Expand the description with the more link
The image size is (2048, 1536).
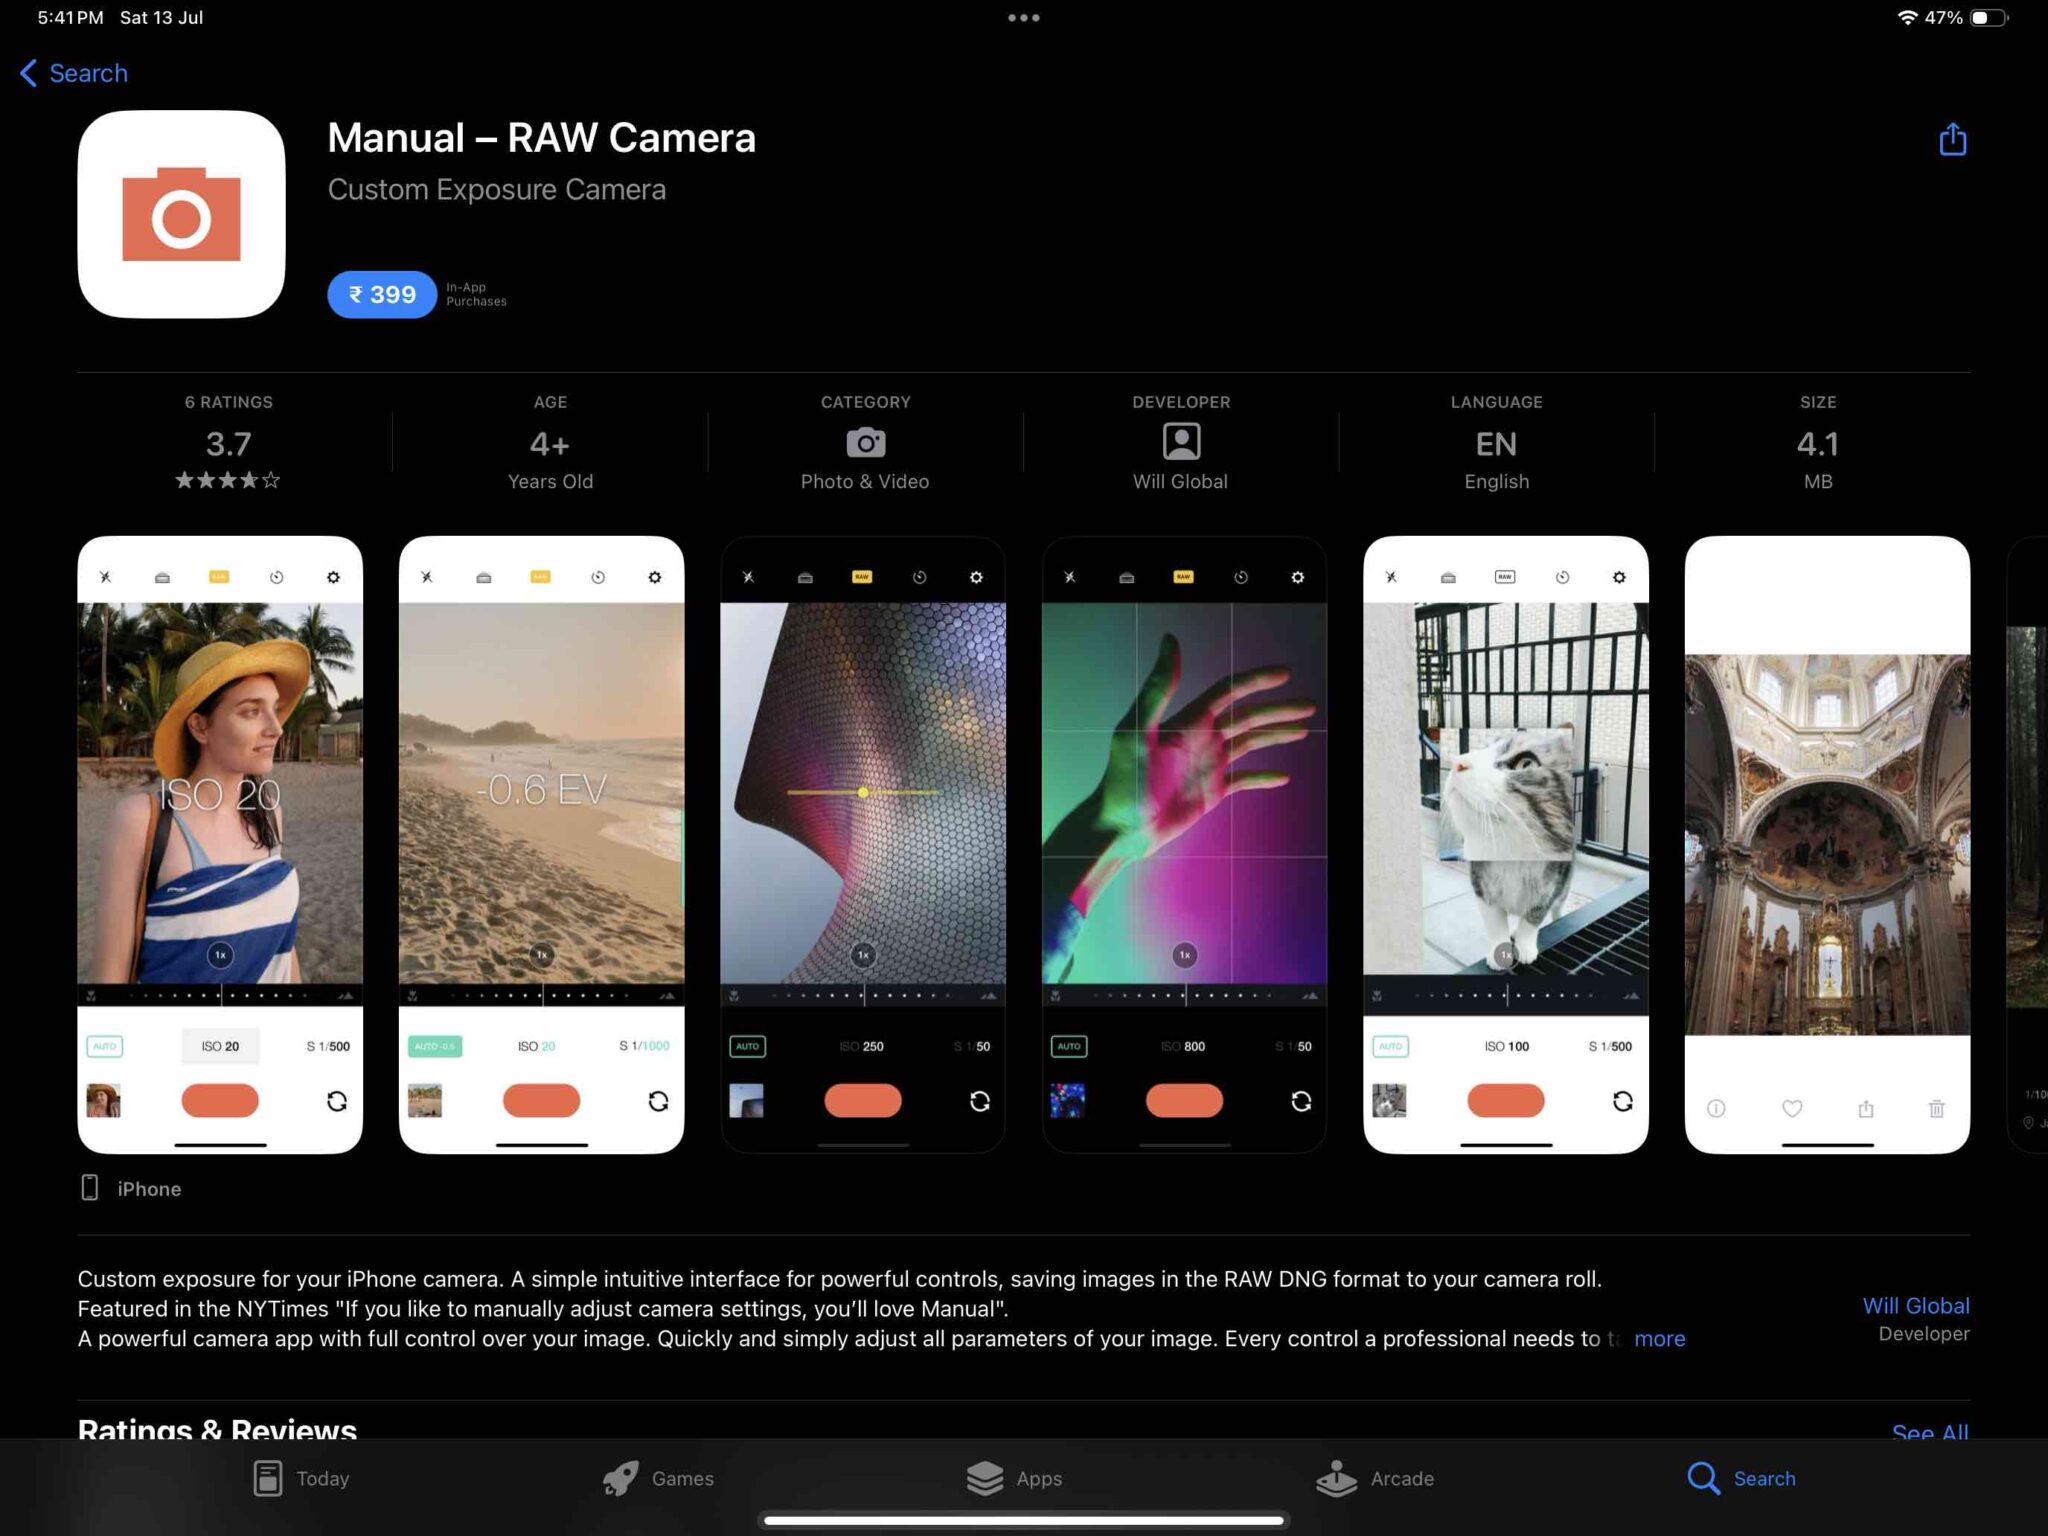point(1659,1338)
